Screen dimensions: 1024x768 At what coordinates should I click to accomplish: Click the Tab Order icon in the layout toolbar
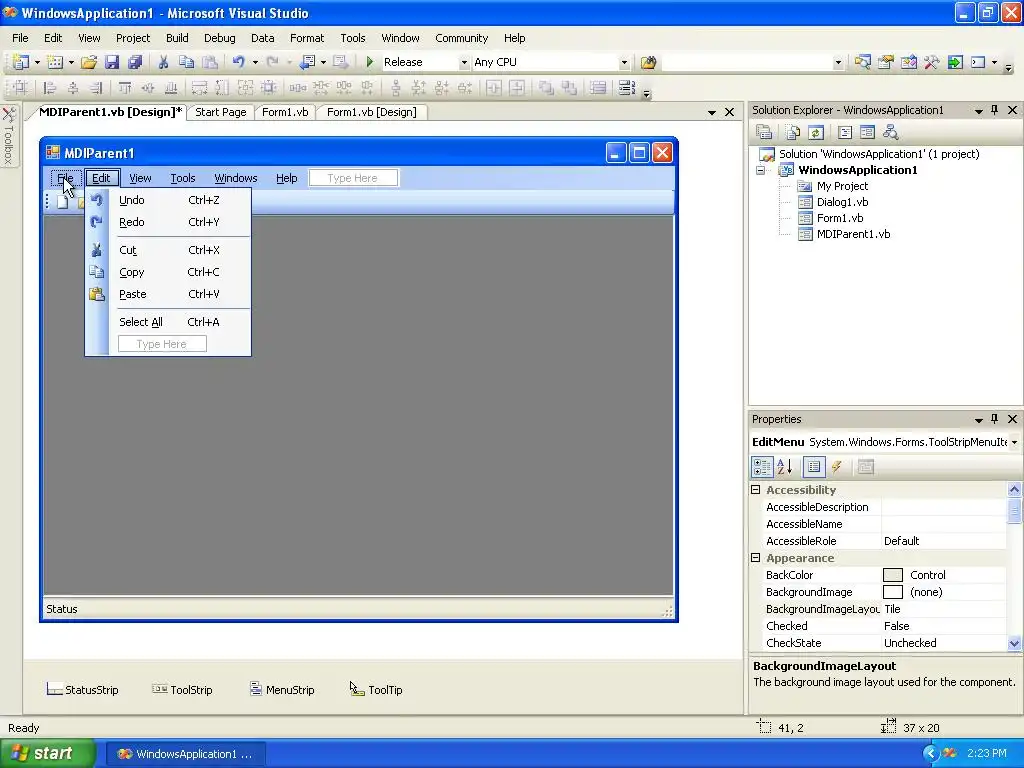[x=626, y=88]
